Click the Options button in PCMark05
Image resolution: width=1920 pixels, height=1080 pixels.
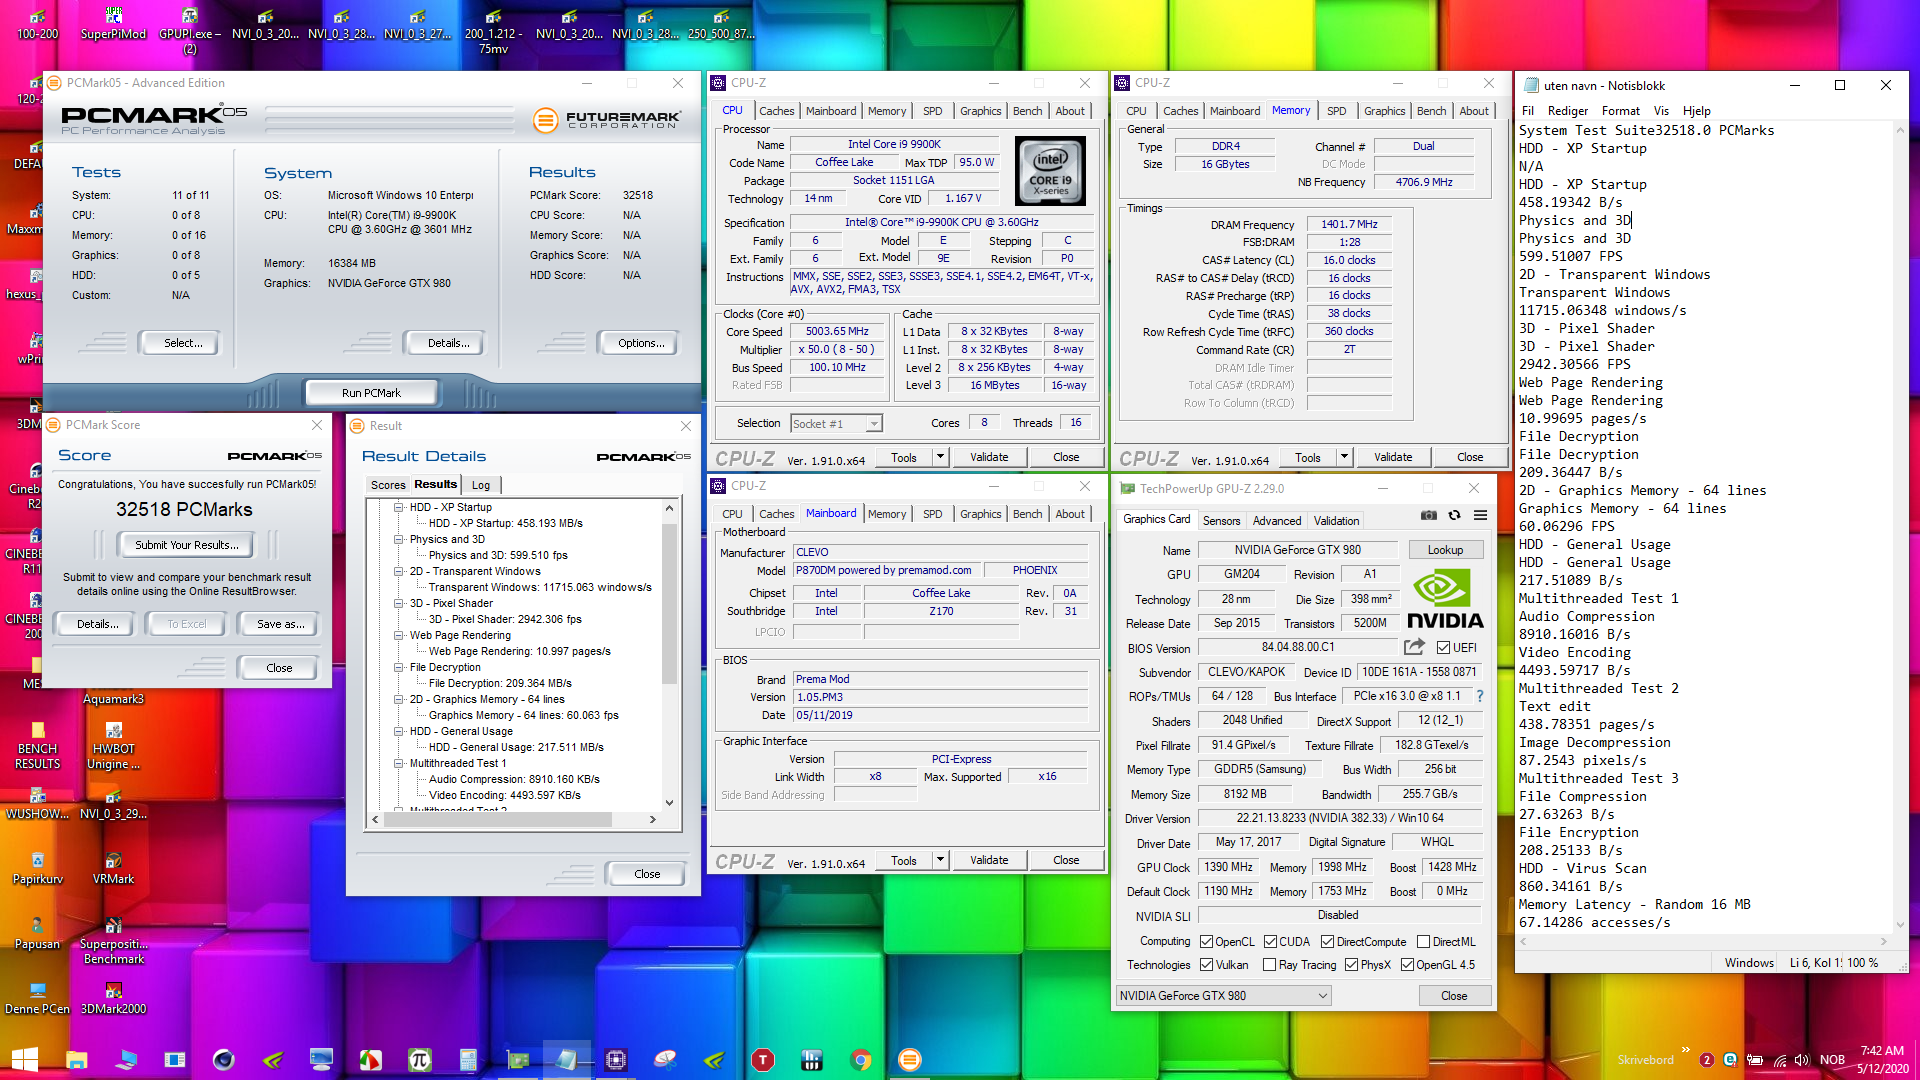tap(641, 342)
